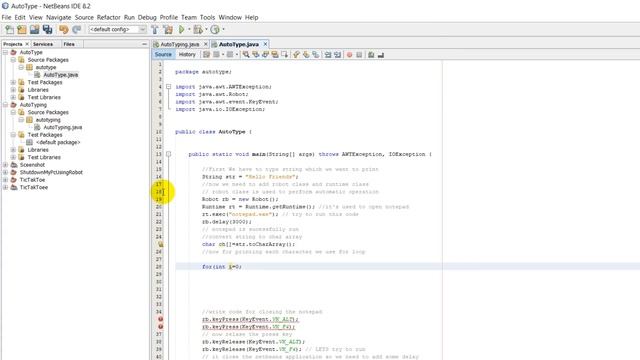The image size is (640, 360).
Task: Click the Debug Project icon
Action: tap(198, 29)
